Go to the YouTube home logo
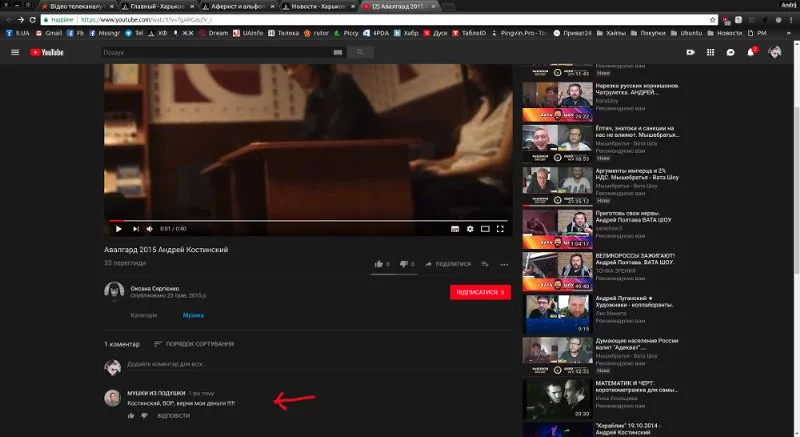 click(46, 53)
